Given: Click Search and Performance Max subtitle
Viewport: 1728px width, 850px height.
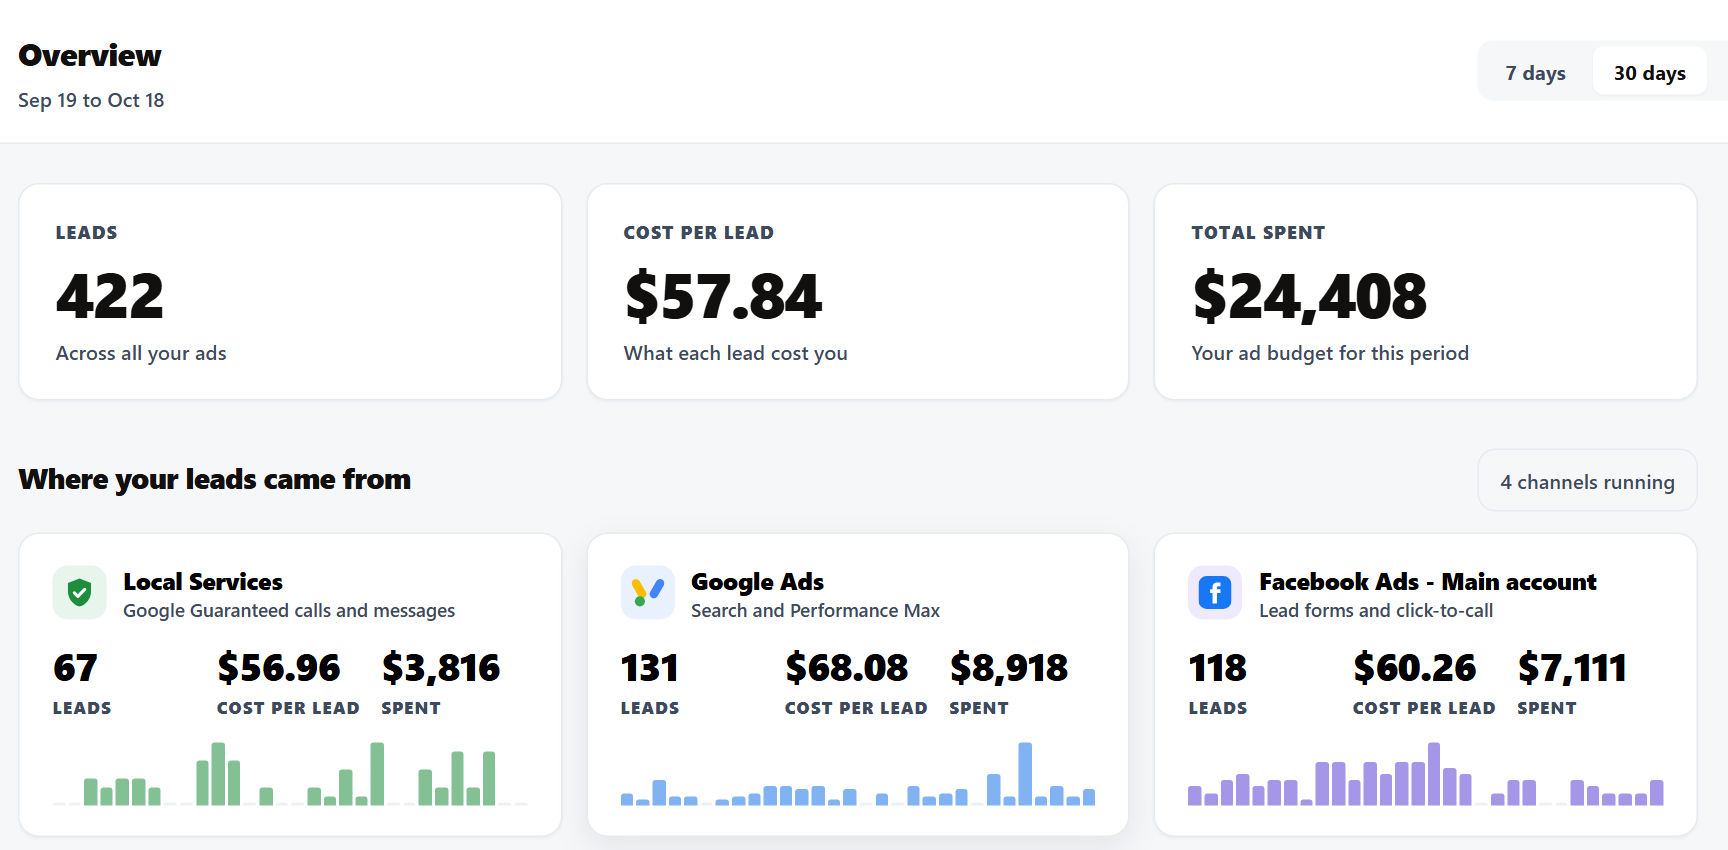Looking at the screenshot, I should pyautogui.click(x=815, y=611).
